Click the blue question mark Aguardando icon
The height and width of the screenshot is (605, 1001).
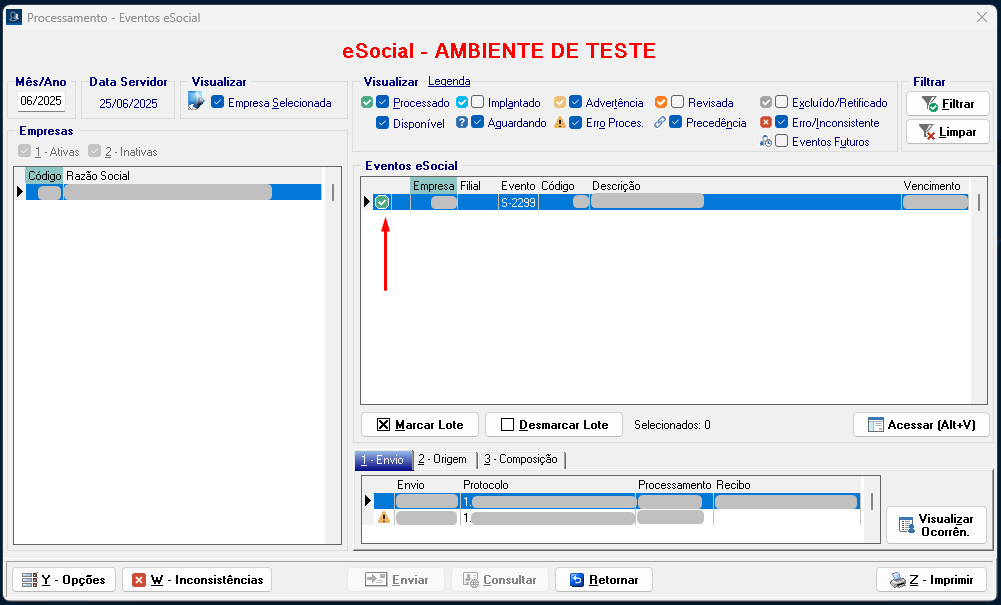462,123
